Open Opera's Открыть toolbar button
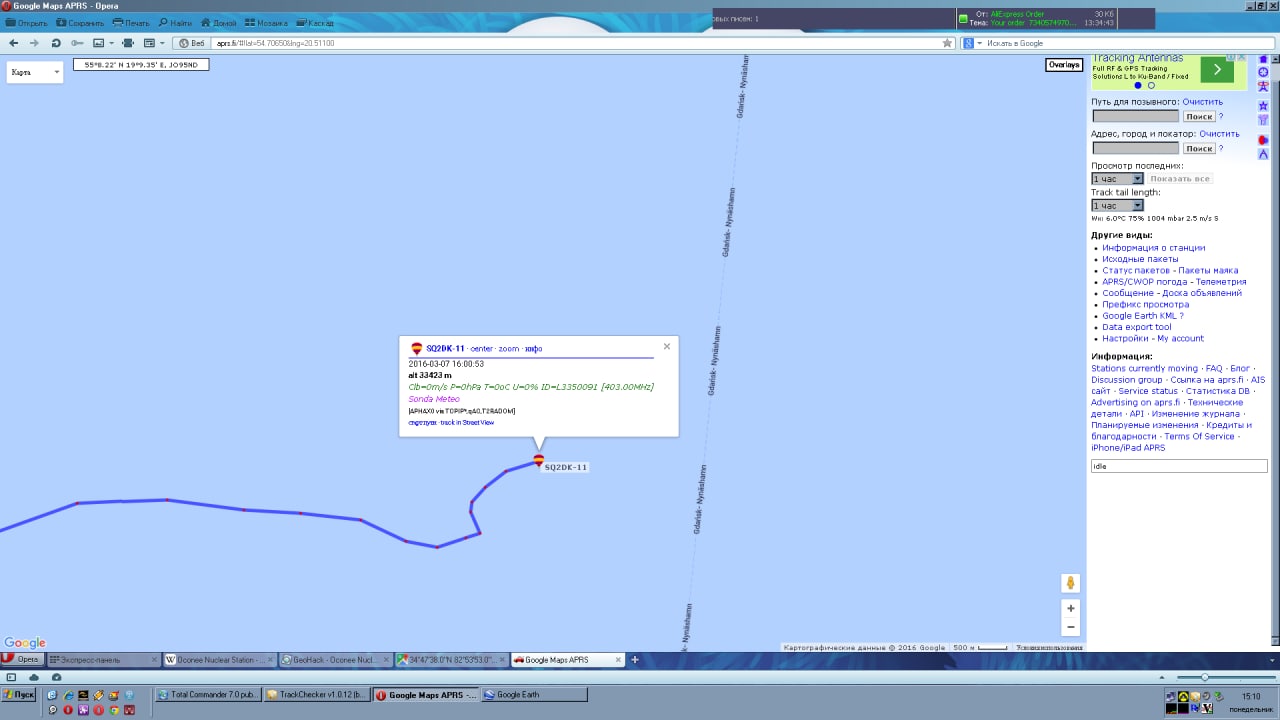Image resolution: width=1280 pixels, height=720 pixels. [27, 23]
